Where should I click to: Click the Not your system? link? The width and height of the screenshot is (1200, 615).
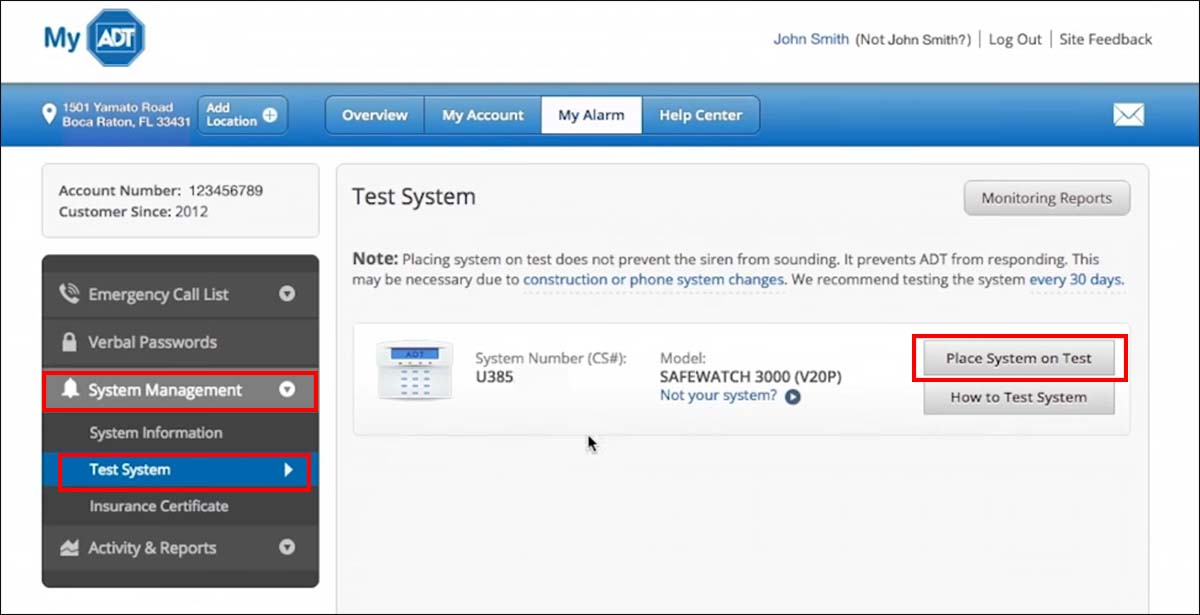718,395
